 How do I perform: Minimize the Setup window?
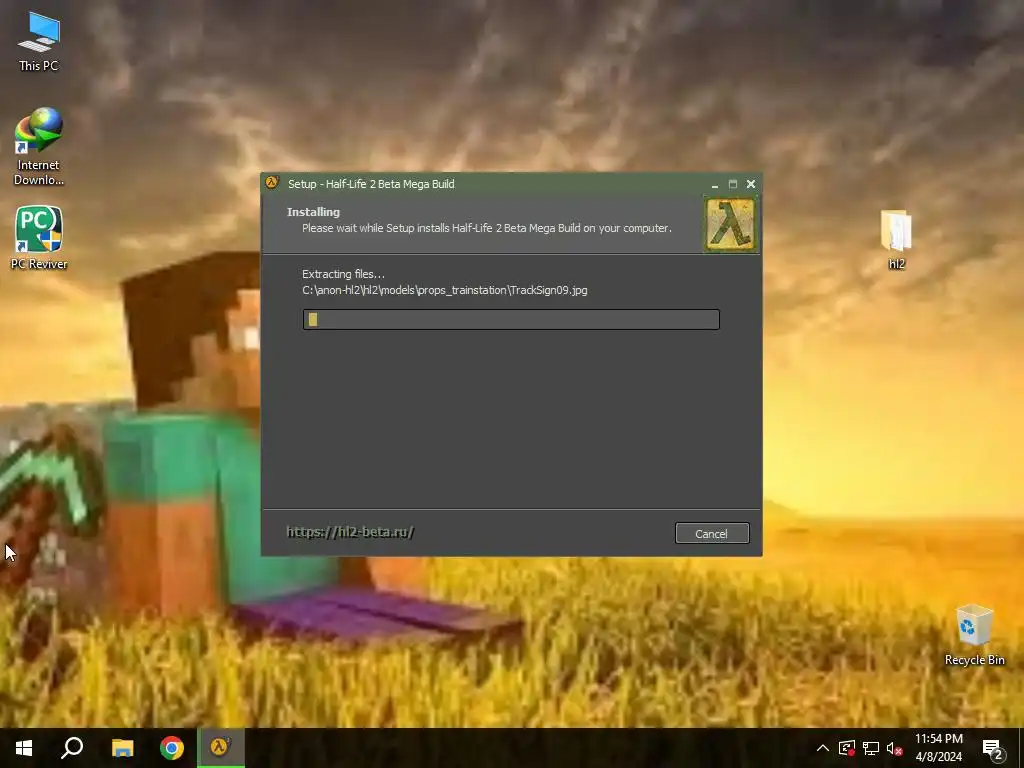(x=715, y=184)
